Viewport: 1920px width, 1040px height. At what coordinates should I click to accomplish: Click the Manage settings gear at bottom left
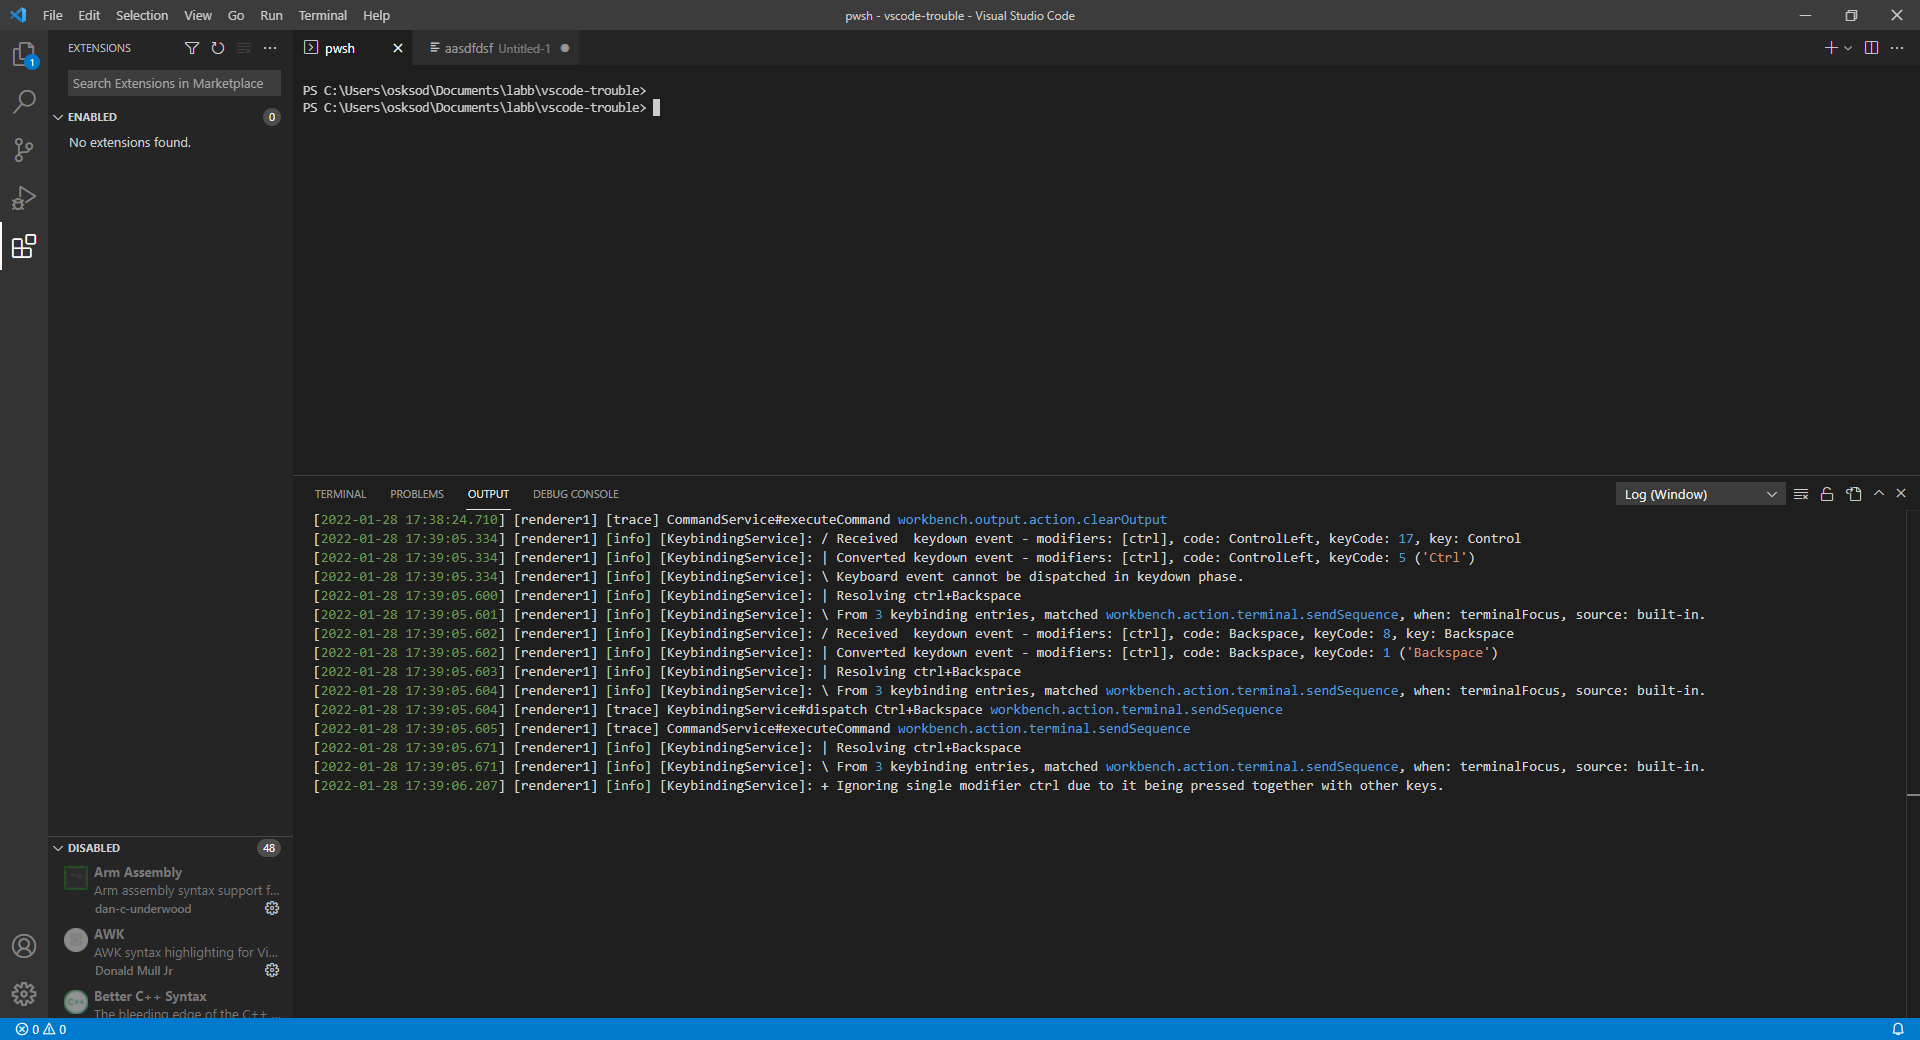(24, 994)
